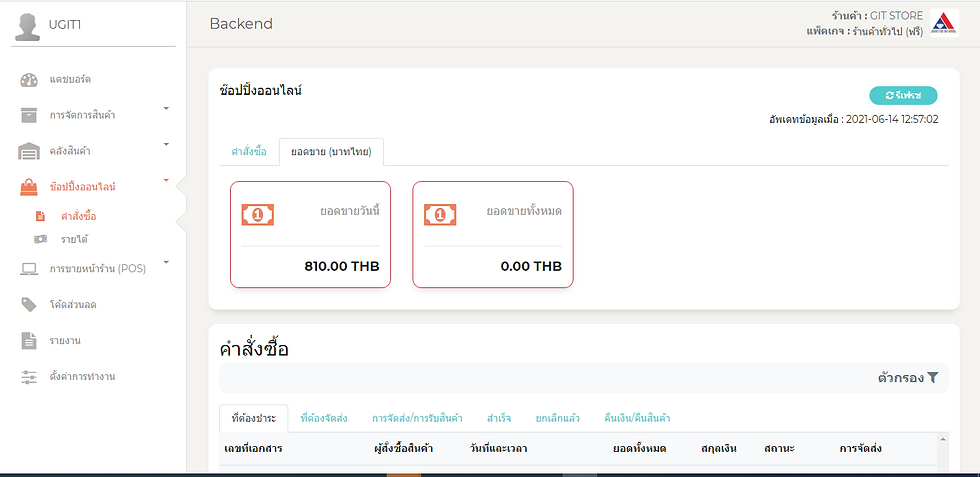Click the income banknote icon in the sidebar
The height and width of the screenshot is (477, 980).
click(x=41, y=239)
